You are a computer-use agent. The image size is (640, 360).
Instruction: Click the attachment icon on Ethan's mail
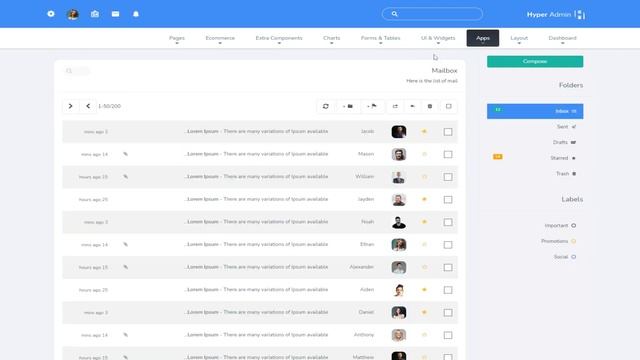click(x=125, y=244)
